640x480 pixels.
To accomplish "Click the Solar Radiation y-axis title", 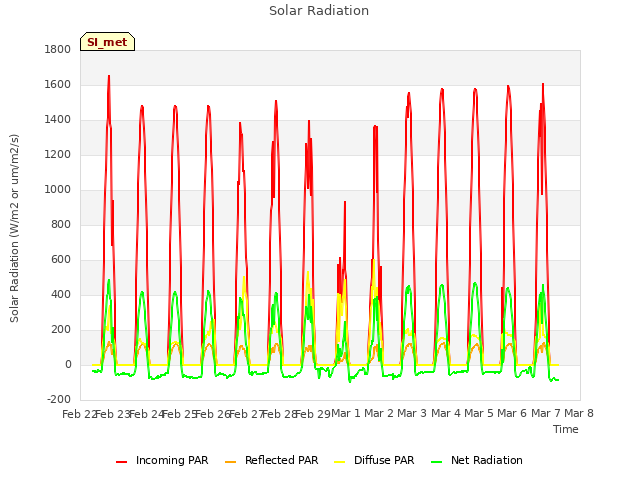I will (14, 228).
